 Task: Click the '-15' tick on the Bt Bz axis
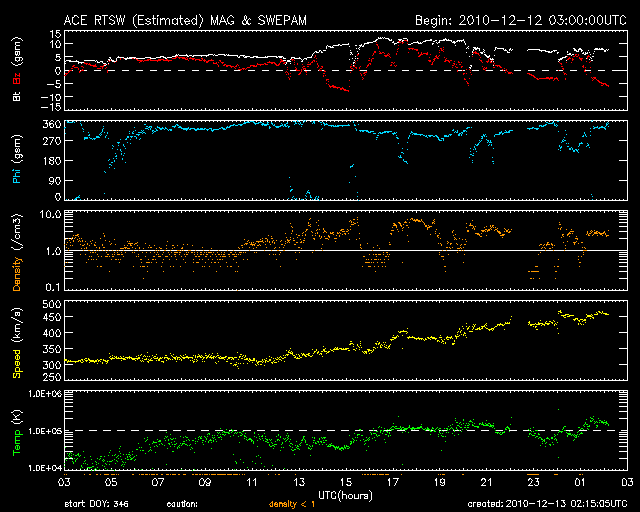coord(51,107)
